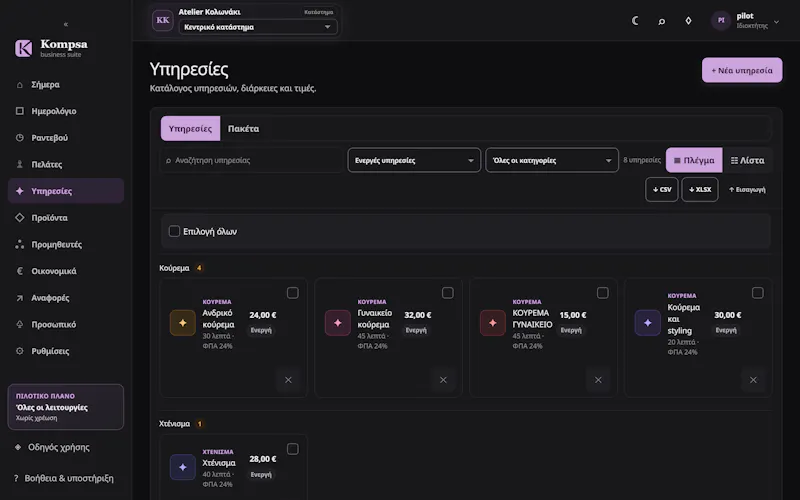Remove ΚΟΥΡΕΜΑ ΓΥΝΑΙΚΕΙΟ using its X icon

click(598, 380)
